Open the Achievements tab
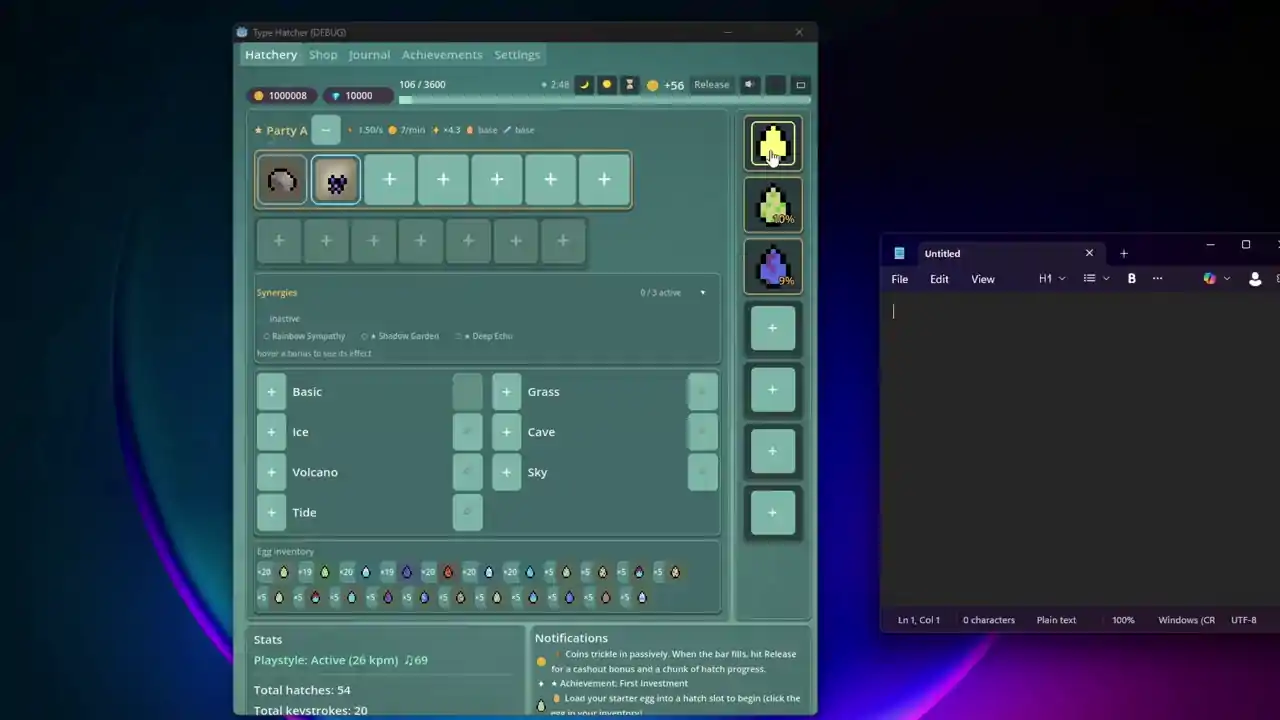This screenshot has width=1280, height=720. 442,55
